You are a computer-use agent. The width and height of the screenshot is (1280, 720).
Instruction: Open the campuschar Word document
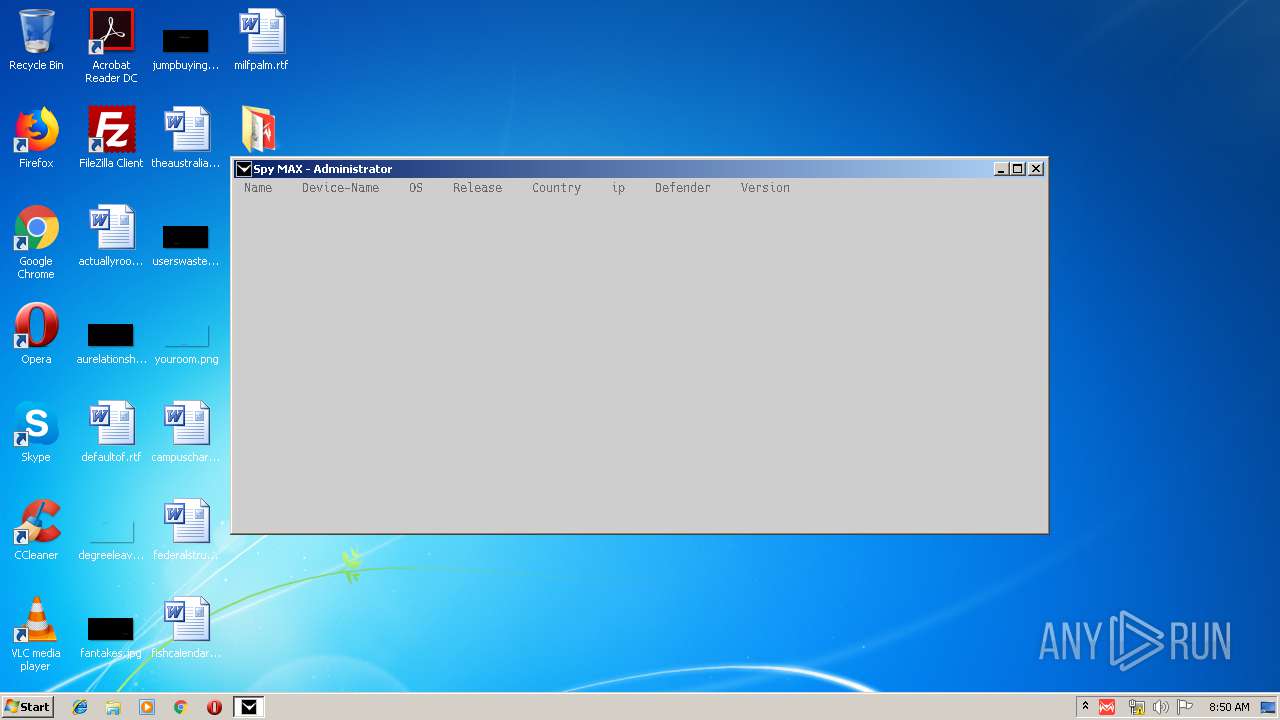(x=186, y=432)
